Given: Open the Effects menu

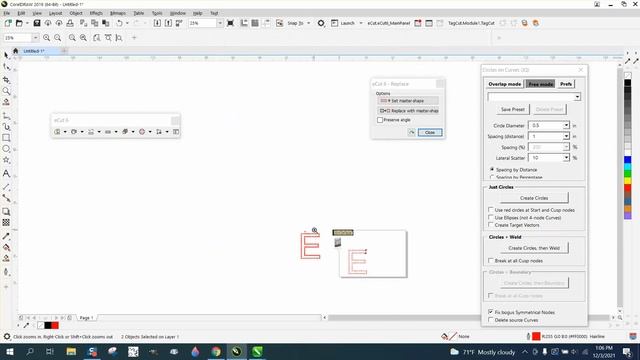Looking at the screenshot, I should click(96, 13).
